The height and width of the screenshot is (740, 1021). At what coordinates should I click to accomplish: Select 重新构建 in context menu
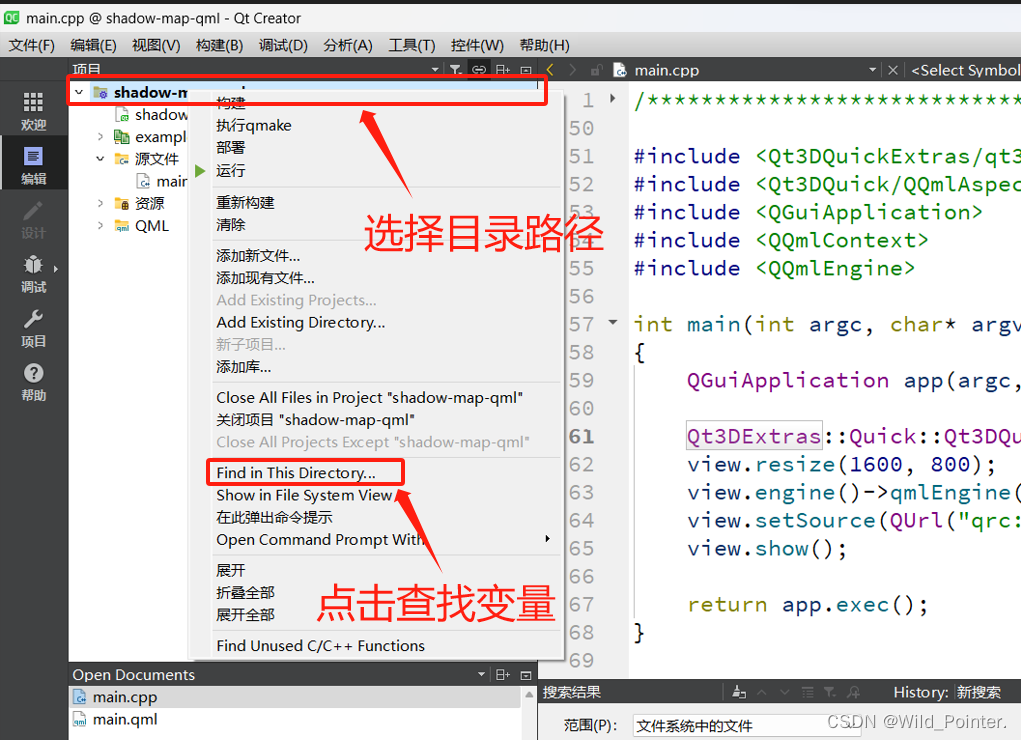coord(245,203)
